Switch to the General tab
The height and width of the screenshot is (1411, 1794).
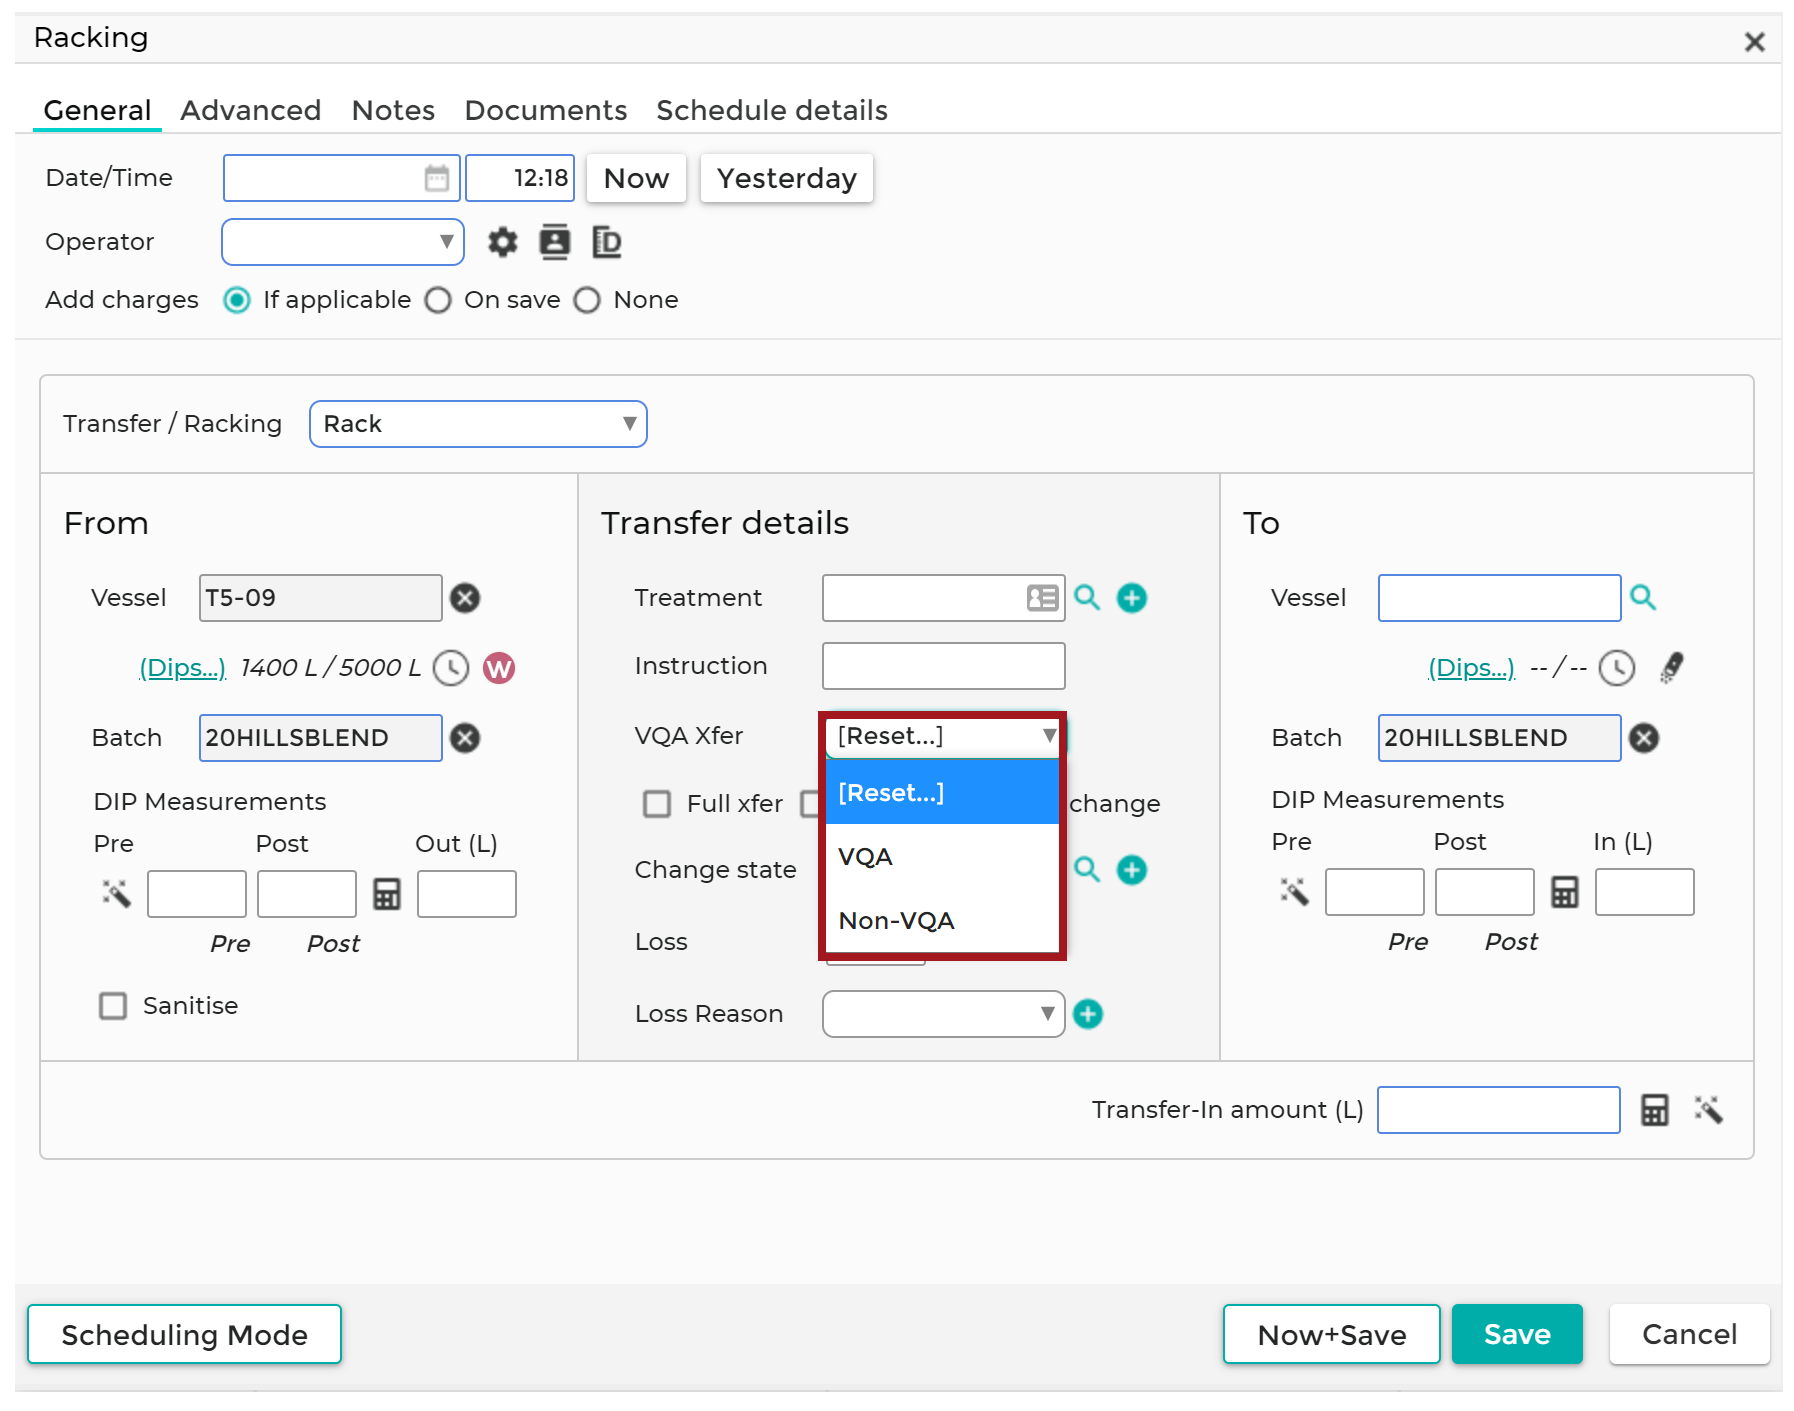97,110
